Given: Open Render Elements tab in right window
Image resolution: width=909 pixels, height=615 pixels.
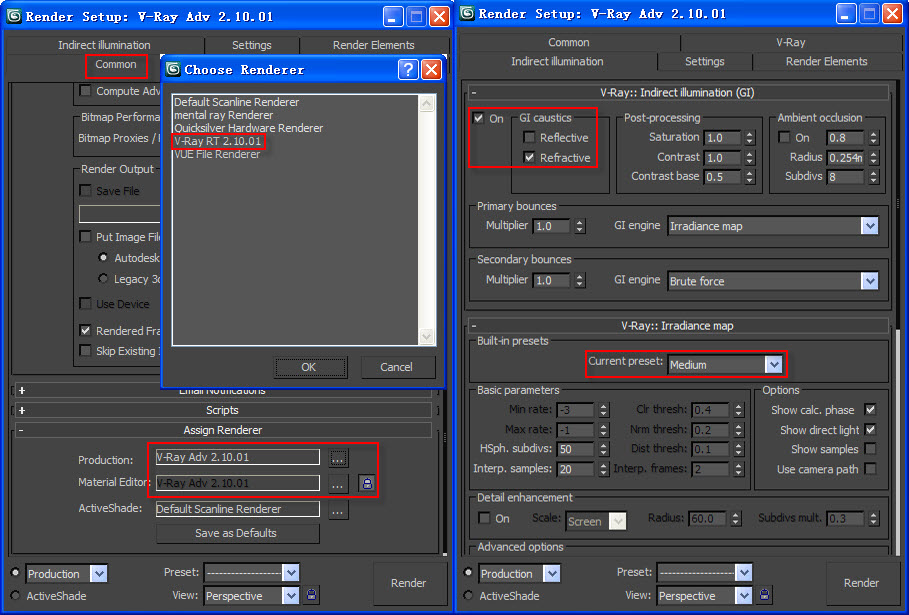Looking at the screenshot, I should (x=826, y=61).
